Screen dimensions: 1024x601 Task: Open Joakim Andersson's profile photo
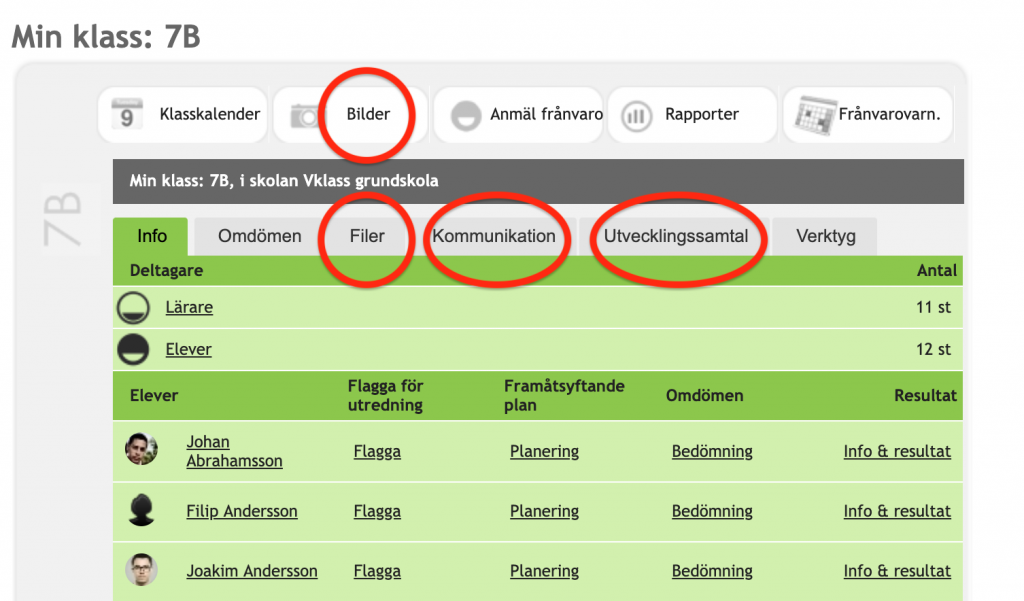click(x=141, y=570)
